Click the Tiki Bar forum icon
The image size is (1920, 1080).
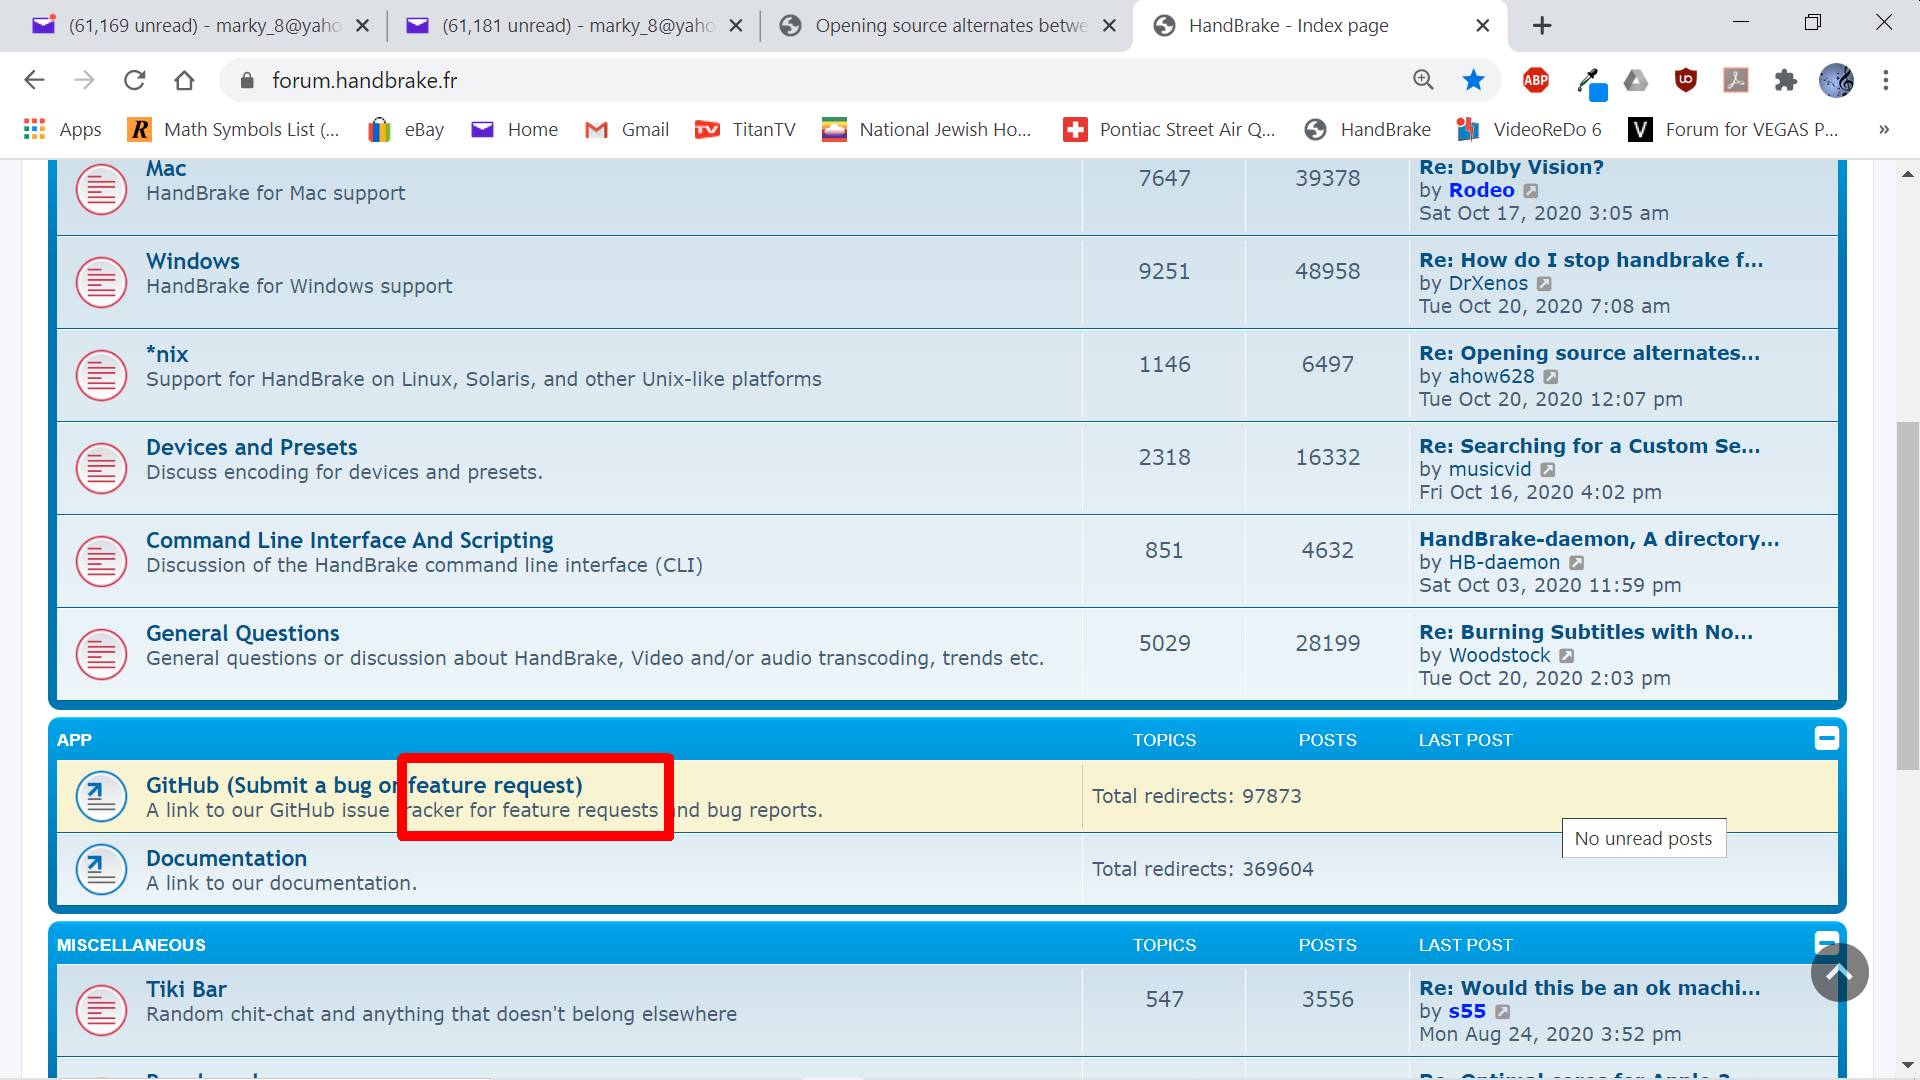[101, 1010]
